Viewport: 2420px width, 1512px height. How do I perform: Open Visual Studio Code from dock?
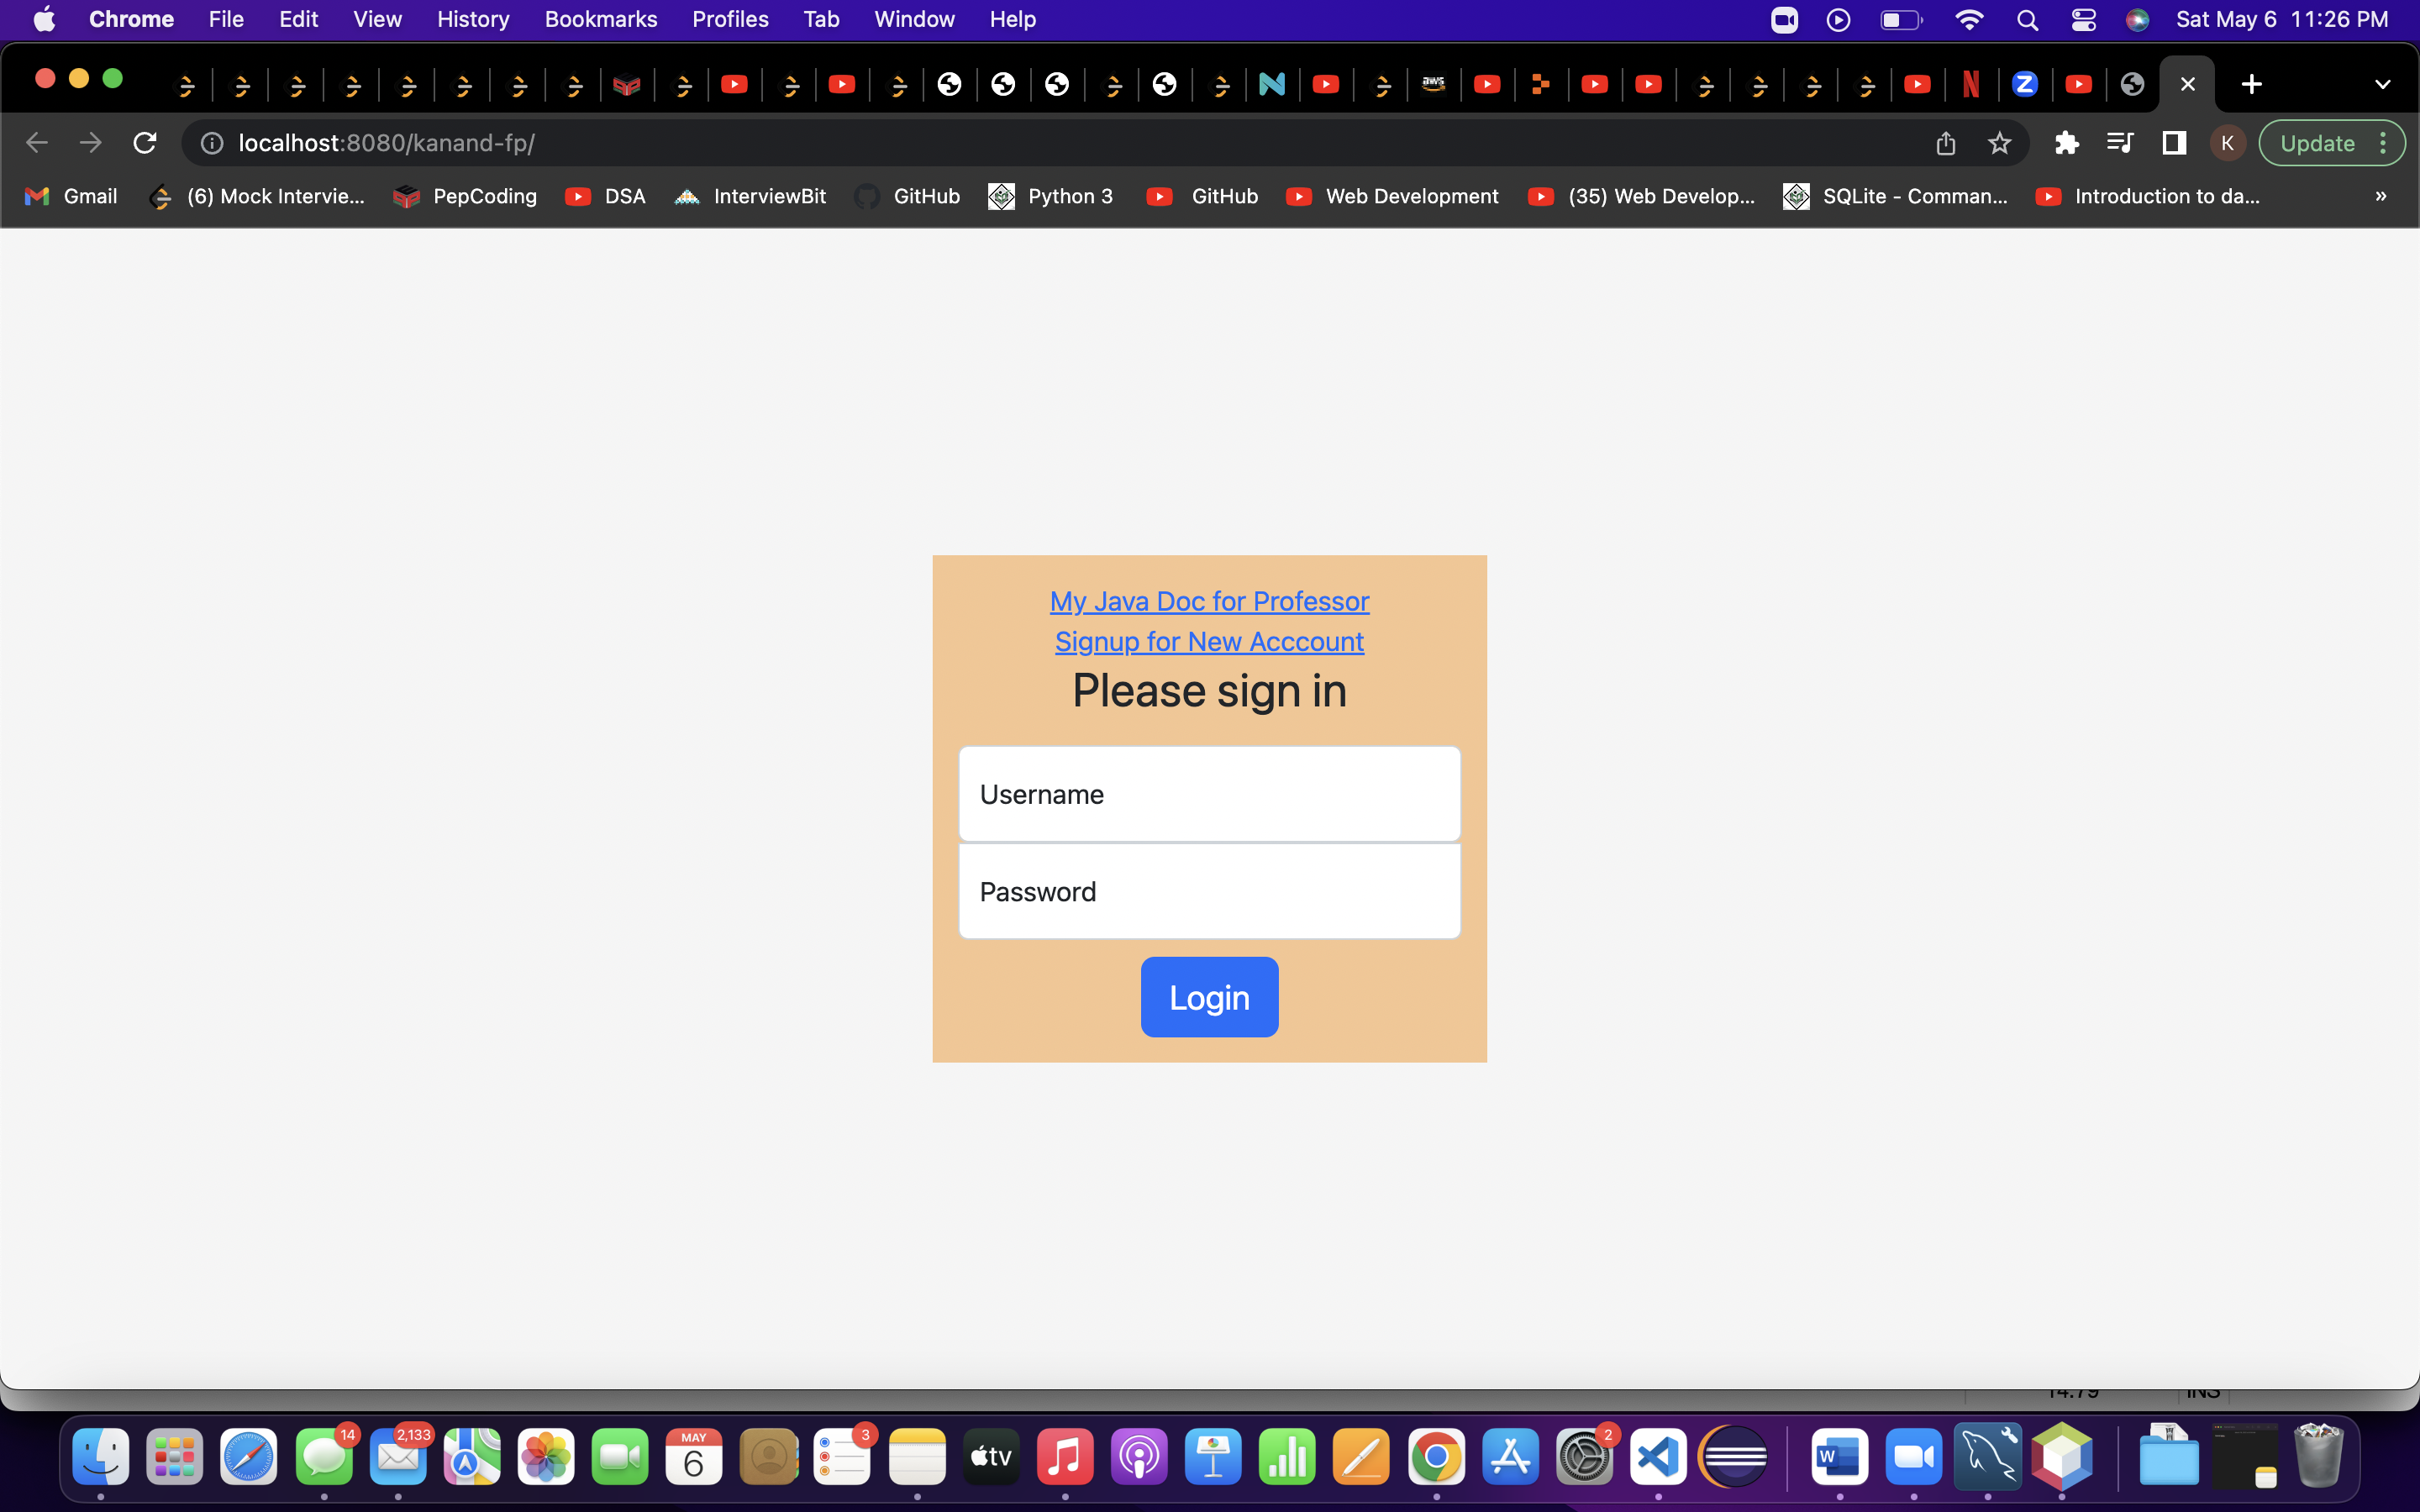[1658, 1457]
